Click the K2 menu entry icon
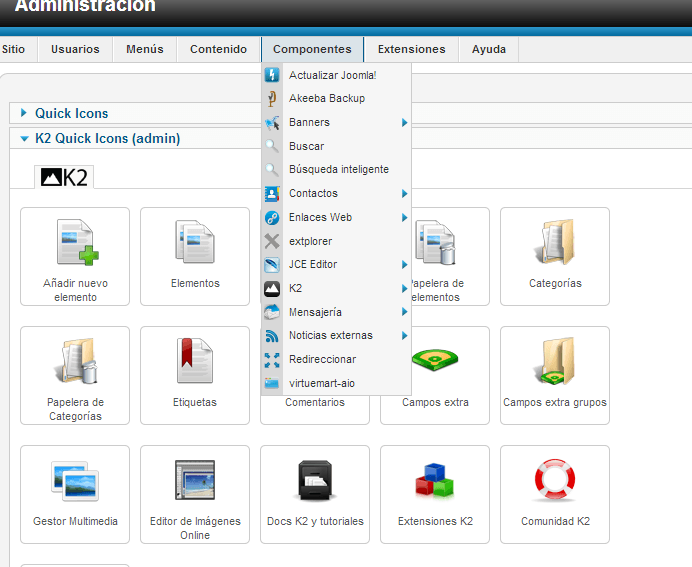This screenshot has height=567, width=692. pos(272,289)
